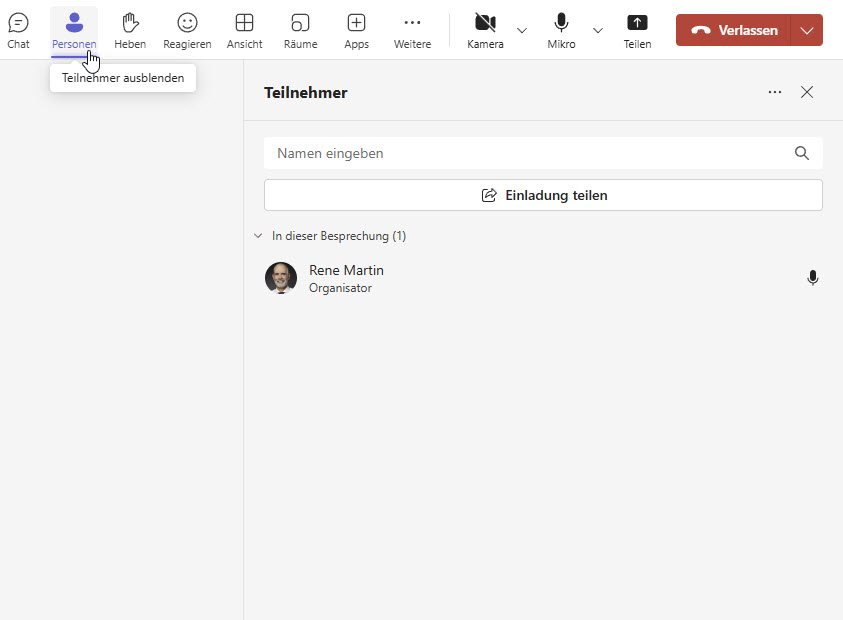Share content with Teilen
The image size is (843, 620).
[638, 31]
